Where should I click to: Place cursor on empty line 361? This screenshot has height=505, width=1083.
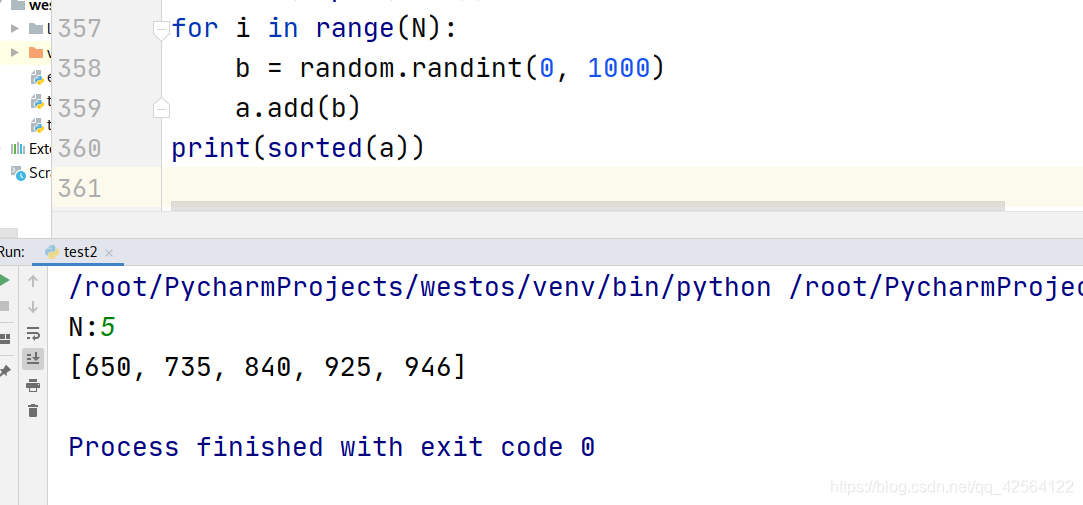622,187
